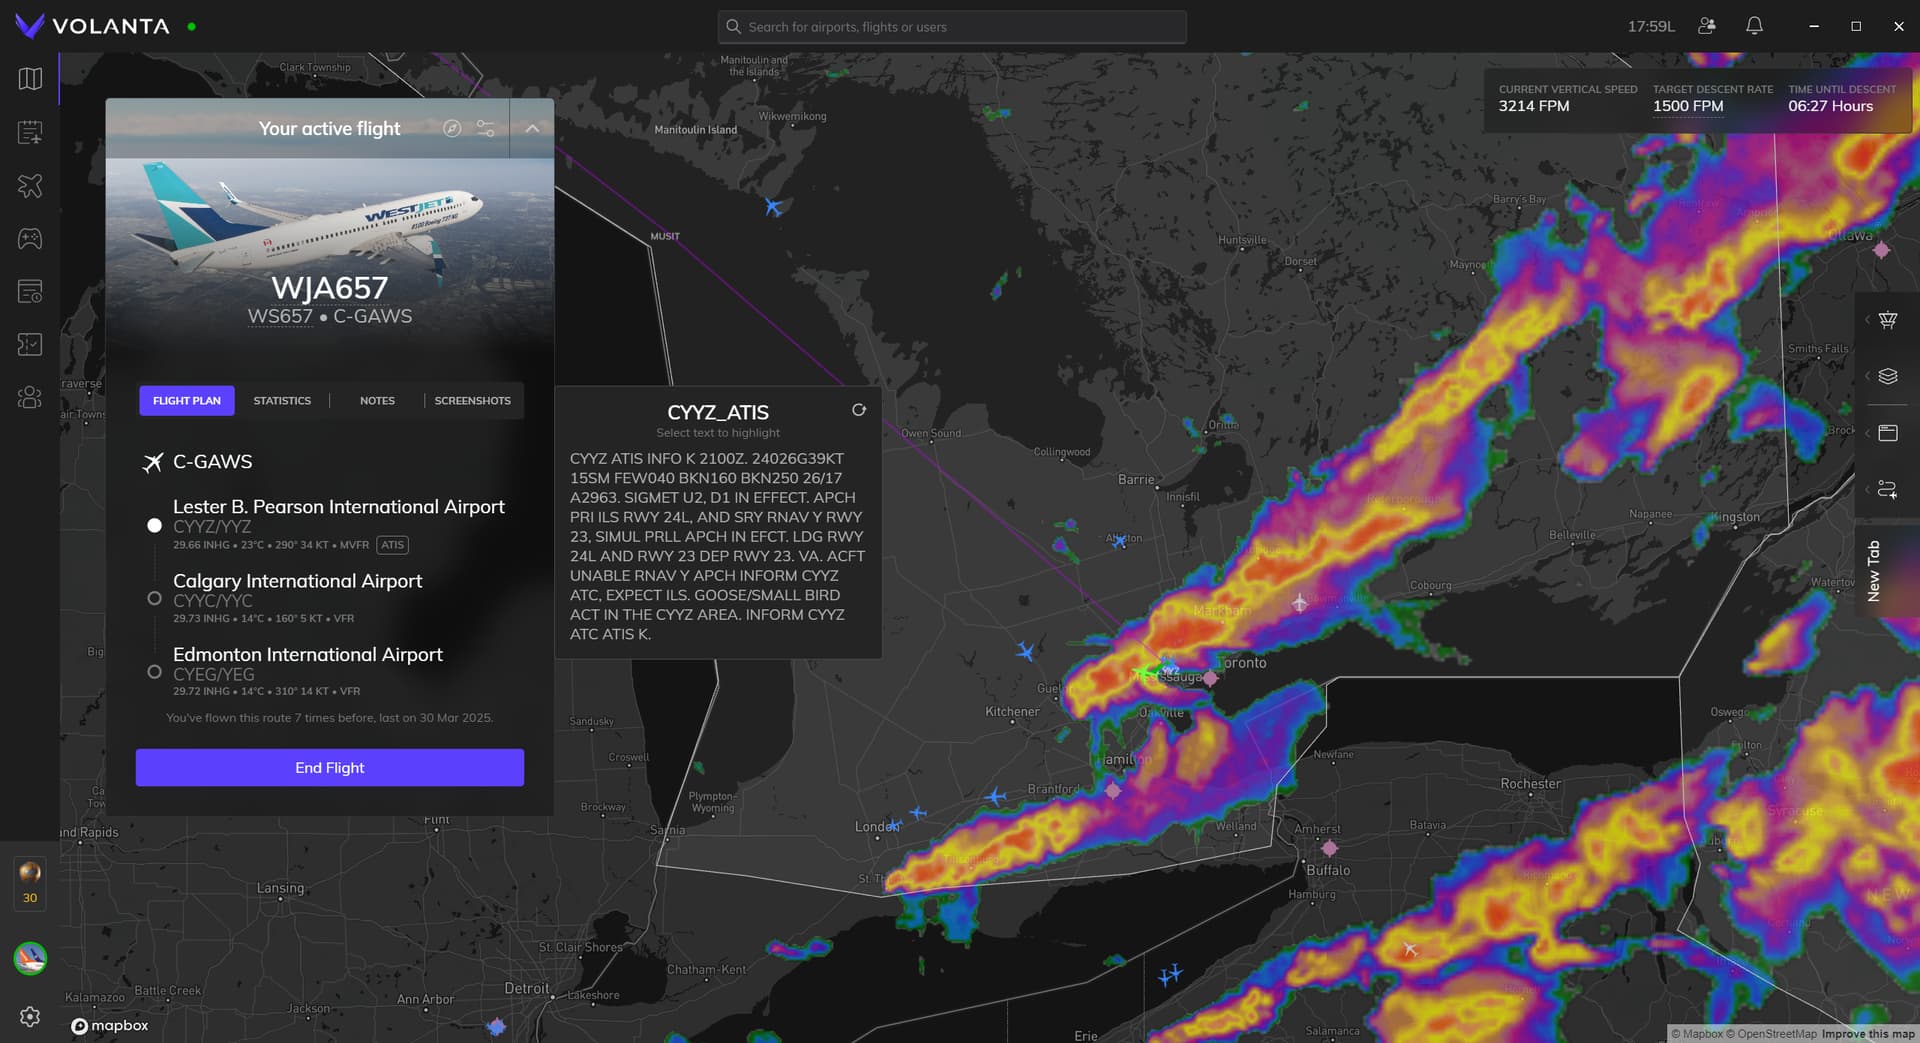Switch to the Screenshots tab
This screenshot has height=1043, width=1920.
click(x=472, y=401)
